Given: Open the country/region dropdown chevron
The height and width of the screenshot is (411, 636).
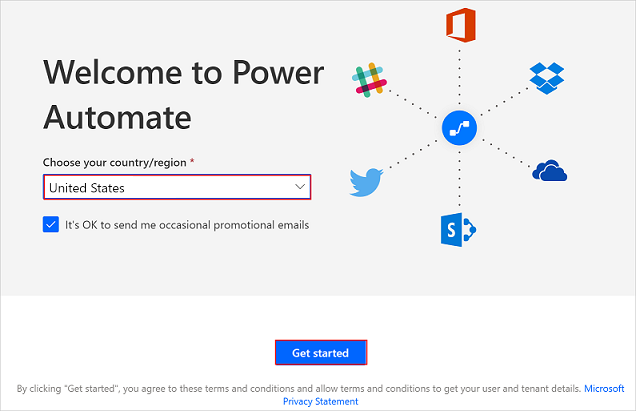Looking at the screenshot, I should 300,187.
